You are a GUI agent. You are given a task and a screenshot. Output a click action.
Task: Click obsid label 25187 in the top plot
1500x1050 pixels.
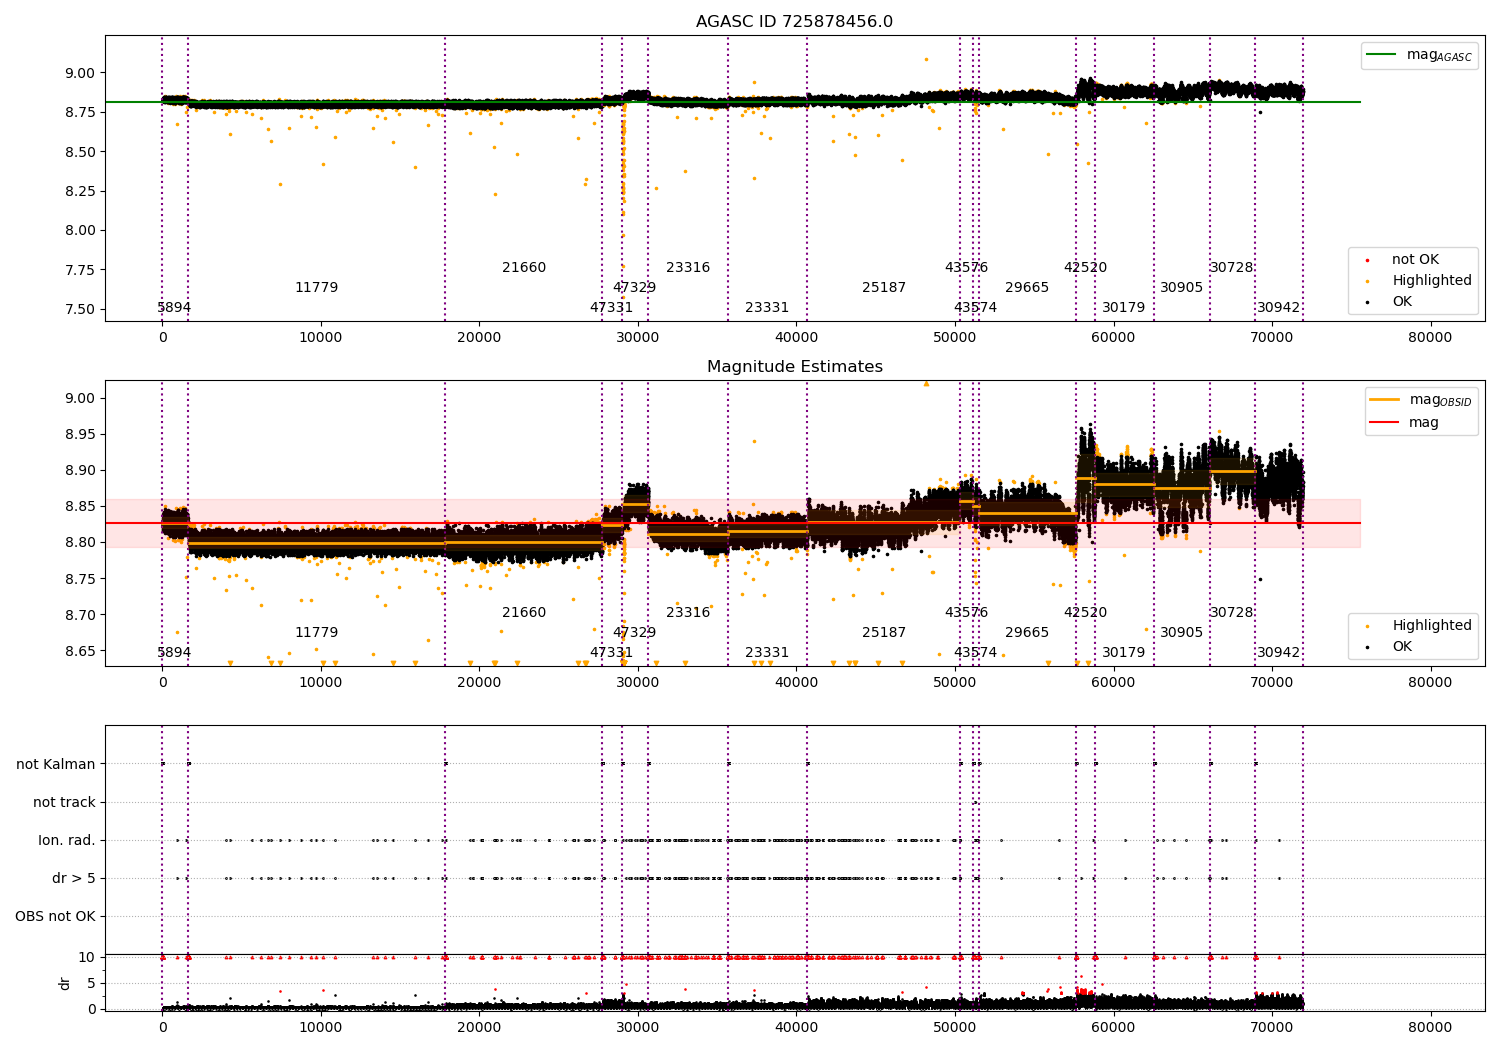(x=884, y=288)
